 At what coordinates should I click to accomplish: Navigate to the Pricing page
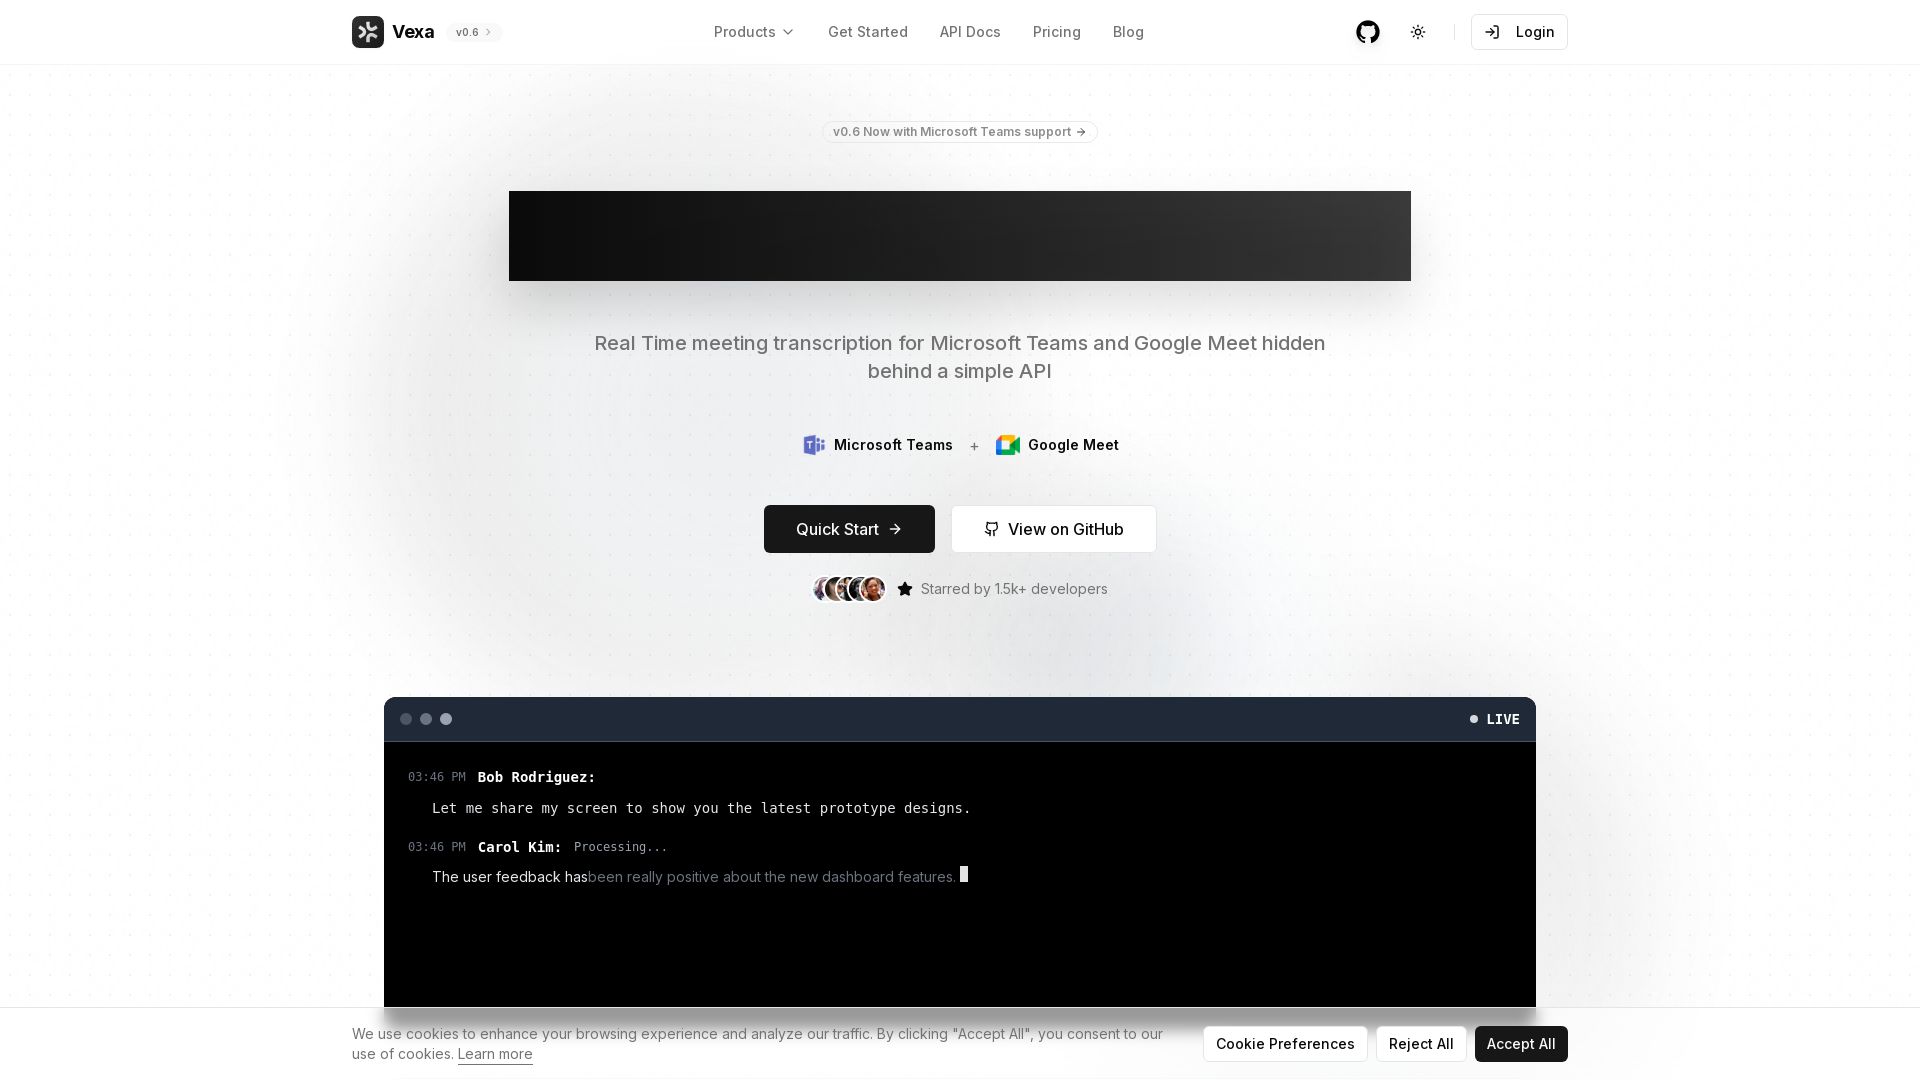pyautogui.click(x=1056, y=32)
